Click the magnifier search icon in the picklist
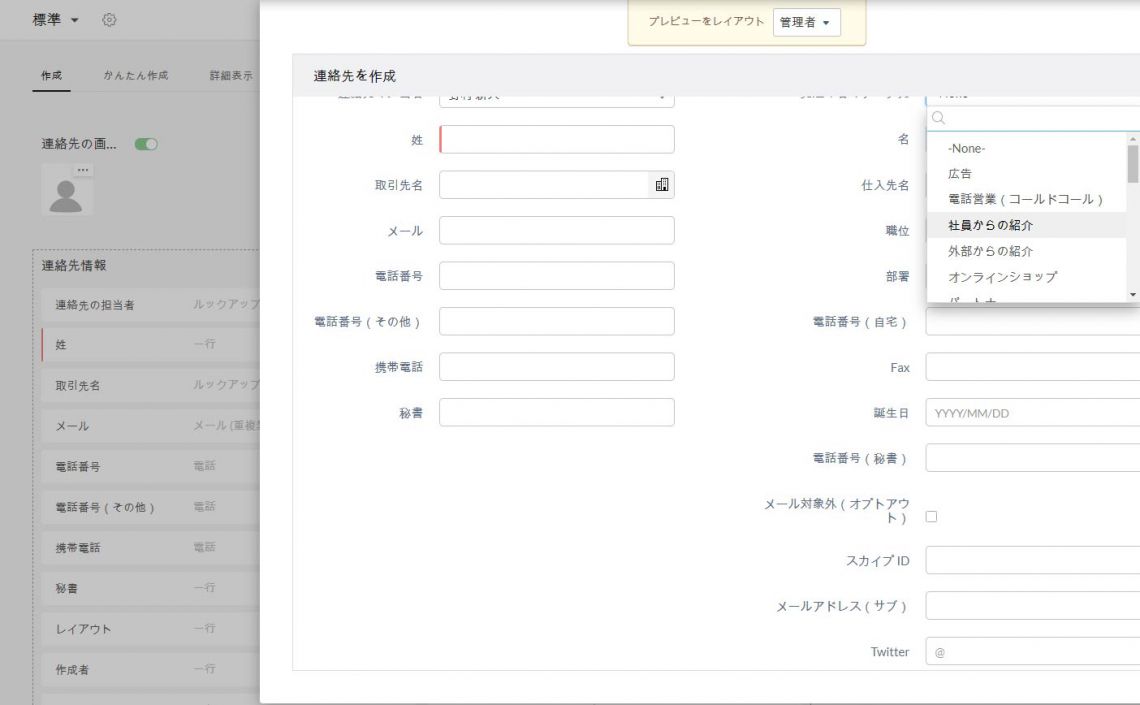This screenshot has width=1140, height=705. (937, 120)
